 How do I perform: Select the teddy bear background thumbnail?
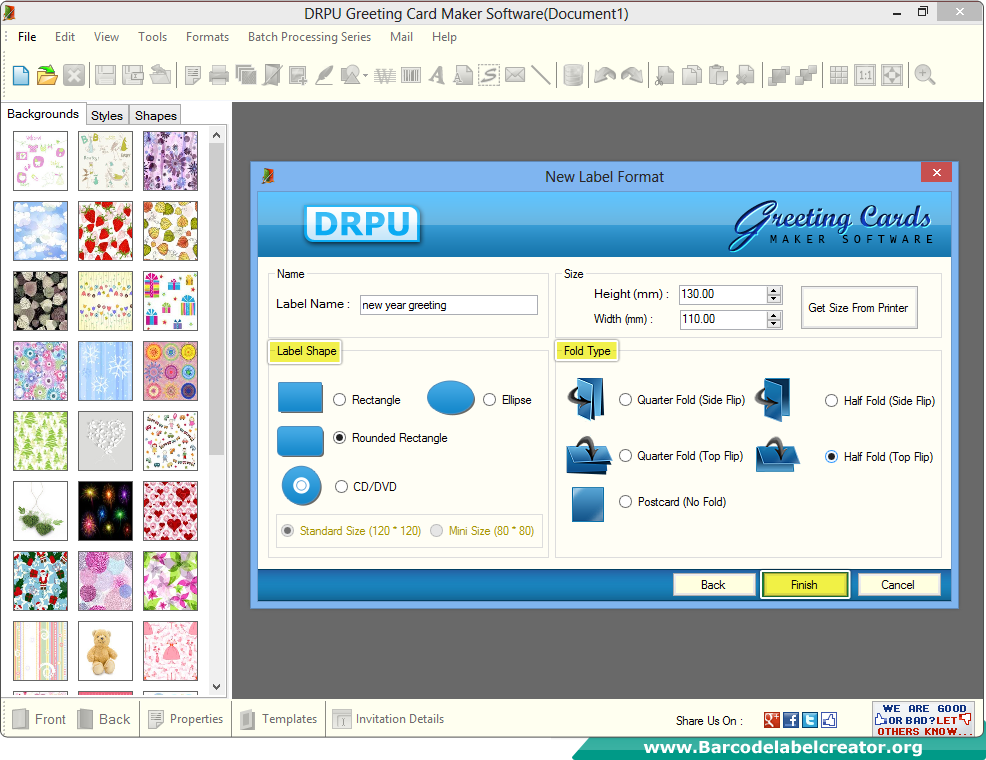pyautogui.click(x=105, y=651)
